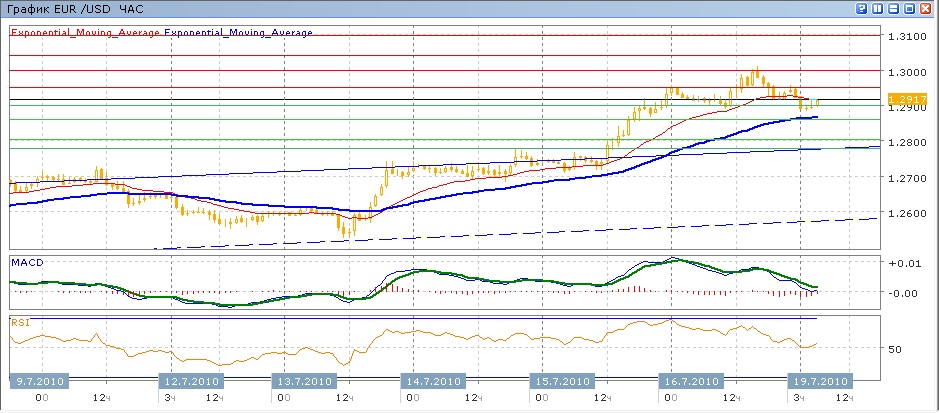Click the 1.3100 price axis label

click(906, 36)
